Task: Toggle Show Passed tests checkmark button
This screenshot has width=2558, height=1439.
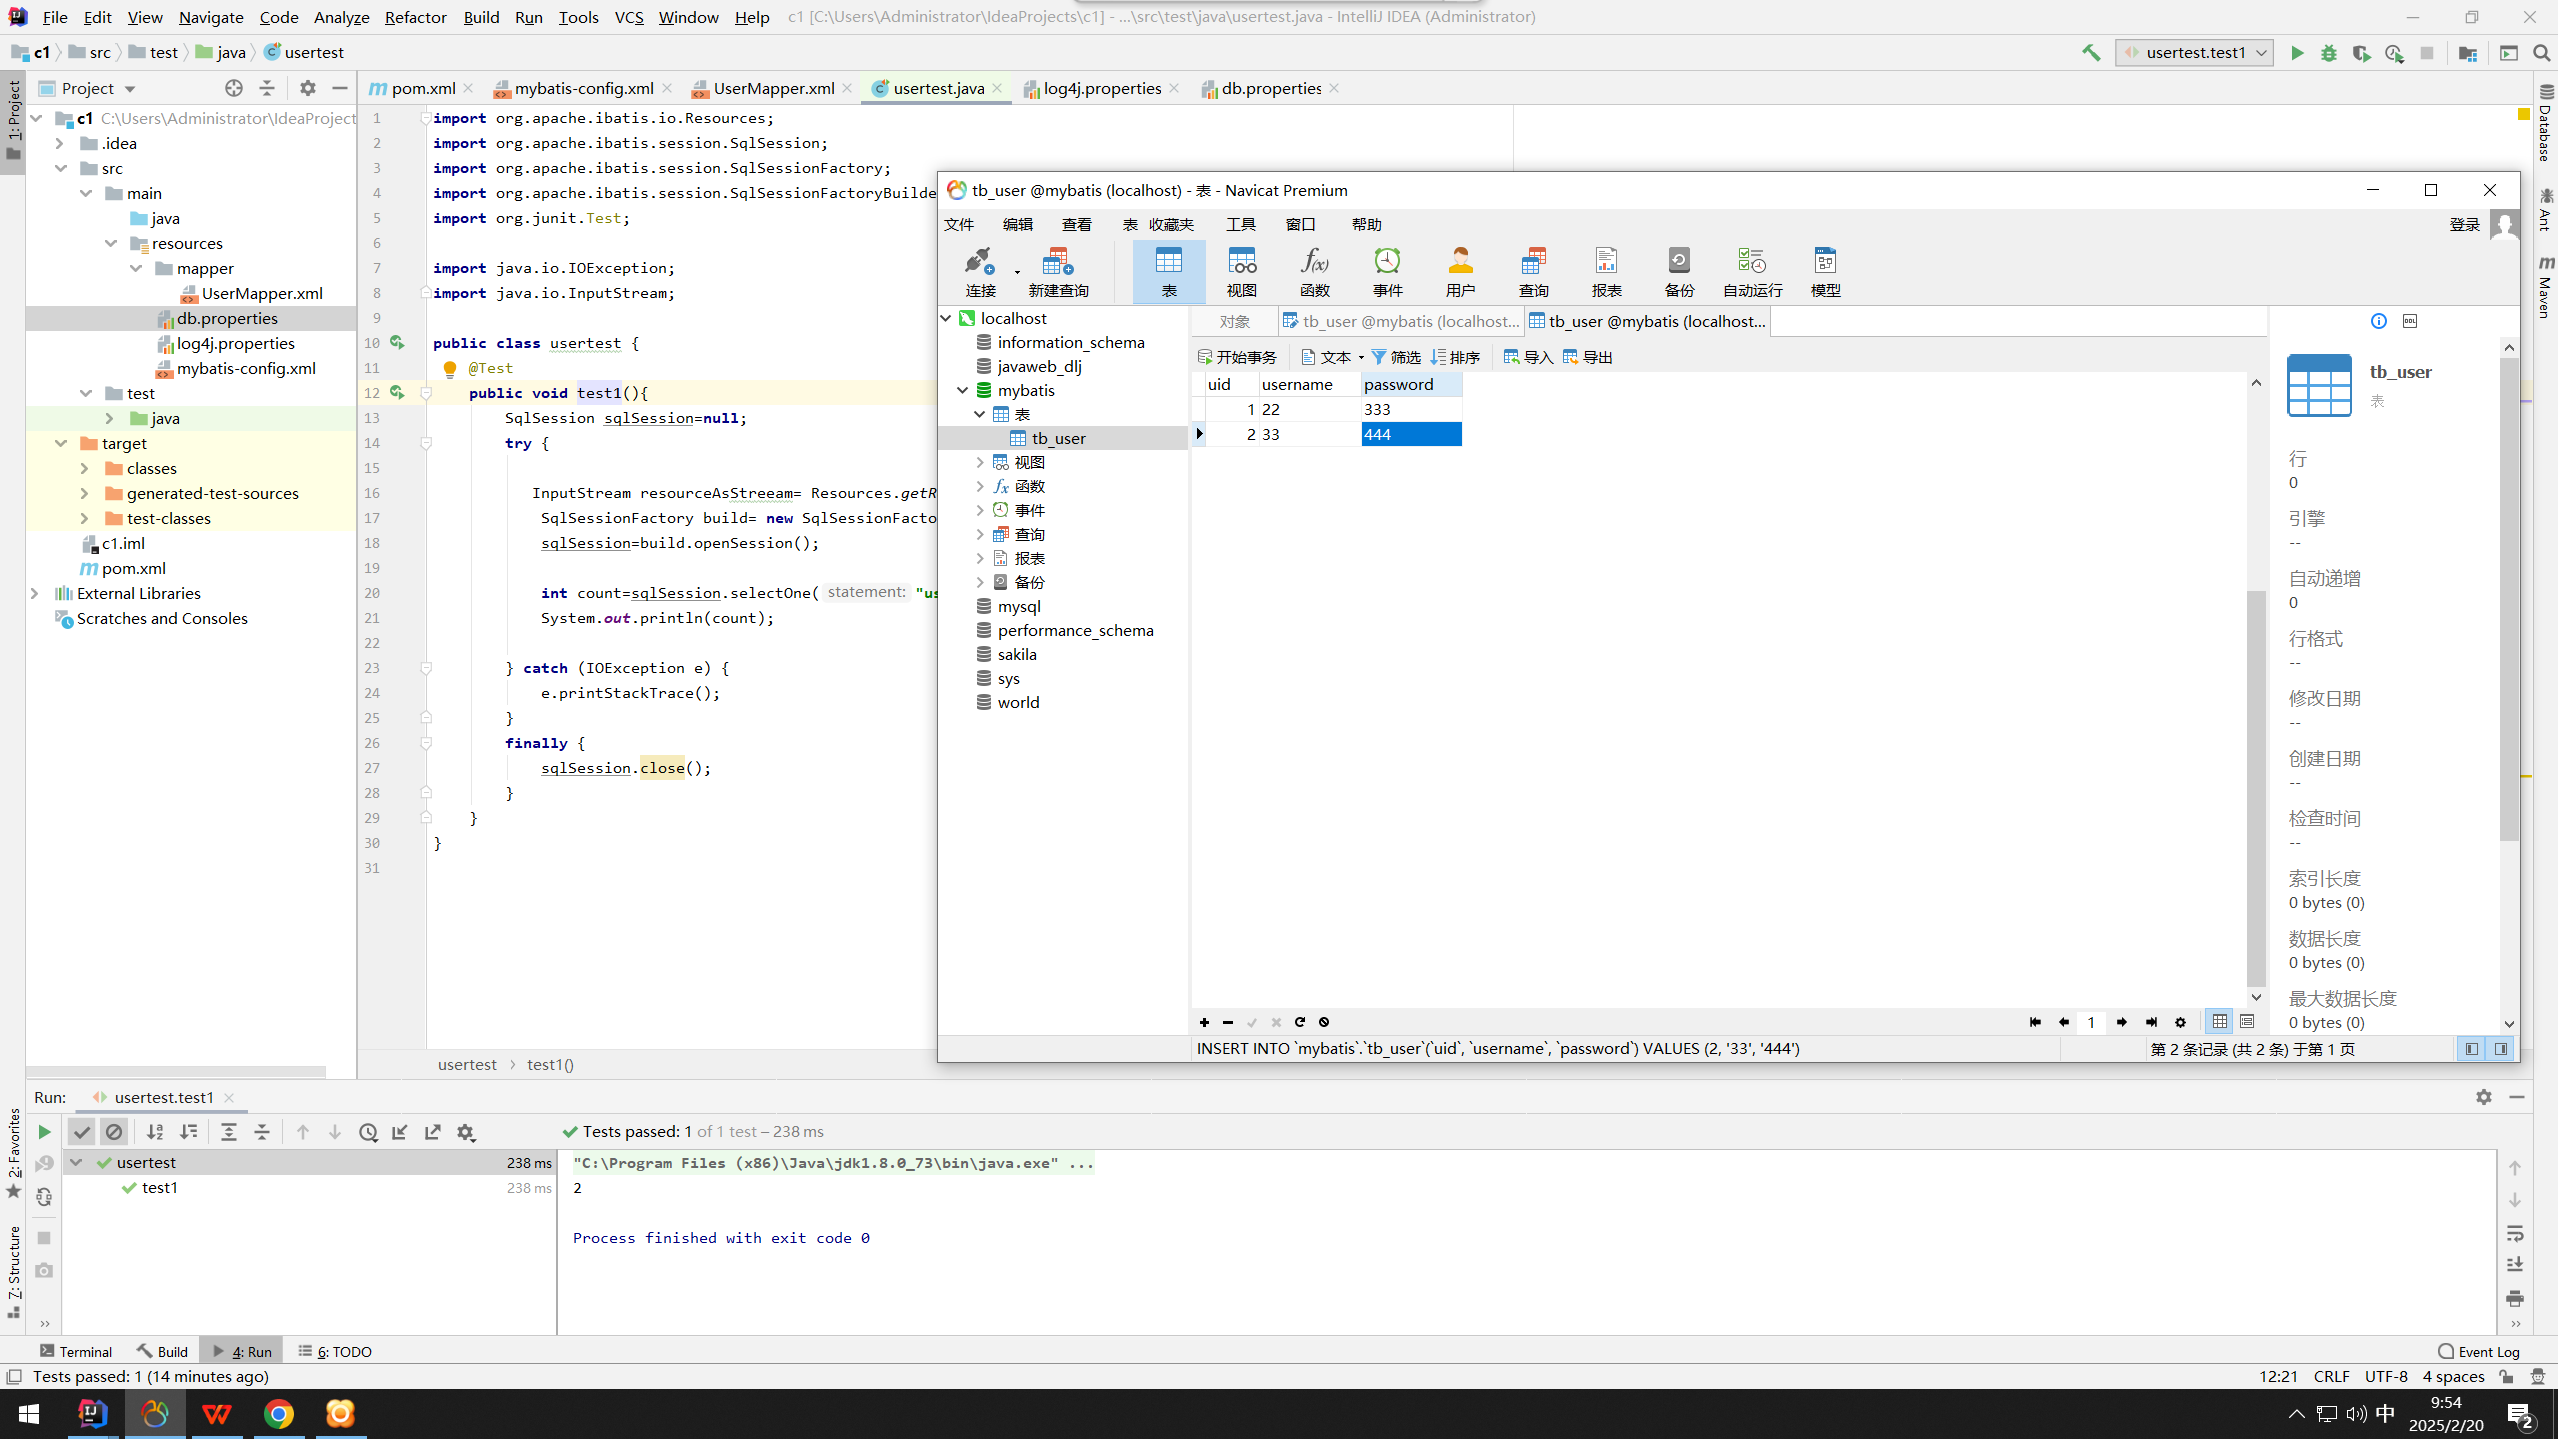Action: coord(82,1132)
